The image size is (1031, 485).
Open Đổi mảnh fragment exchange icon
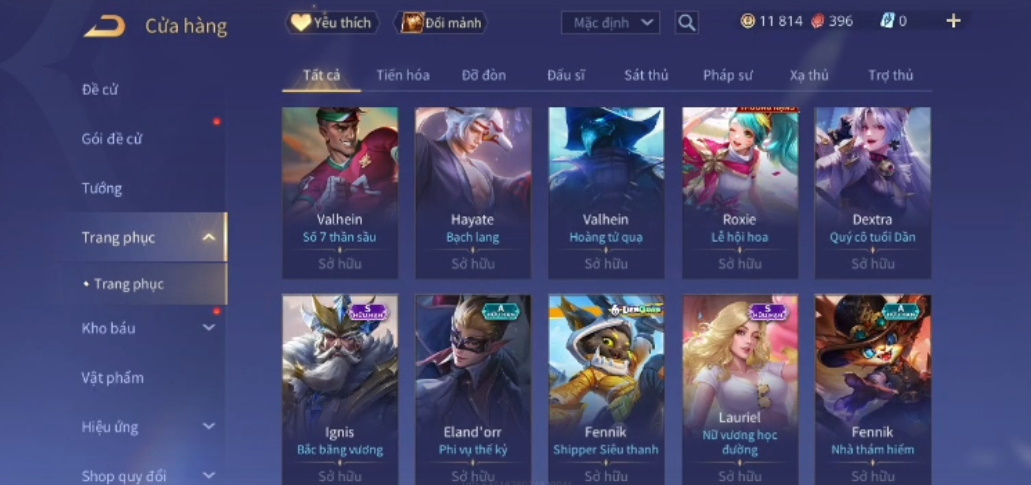coord(412,23)
